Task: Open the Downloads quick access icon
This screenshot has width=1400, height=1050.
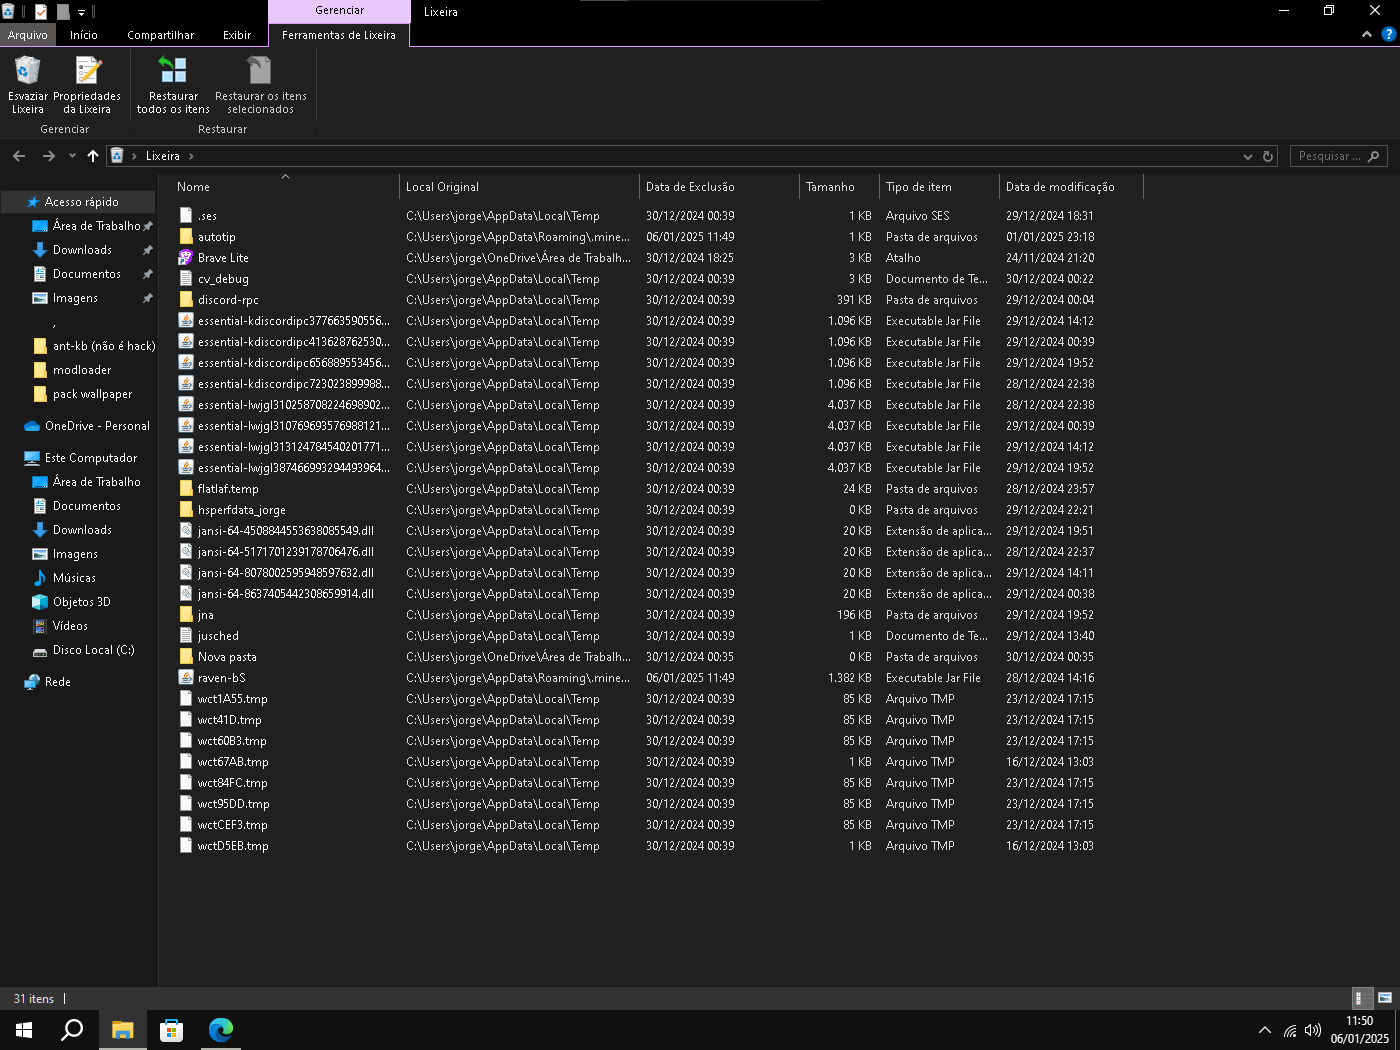Action: 40,250
